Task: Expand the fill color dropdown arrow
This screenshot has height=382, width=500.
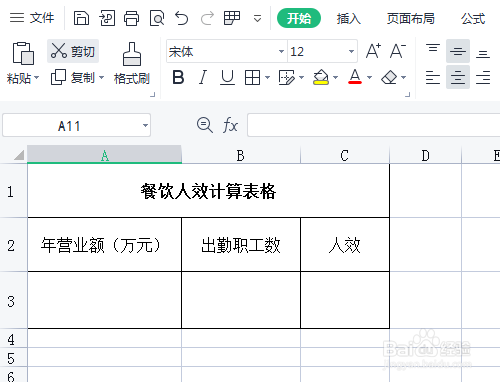Action: click(x=336, y=78)
